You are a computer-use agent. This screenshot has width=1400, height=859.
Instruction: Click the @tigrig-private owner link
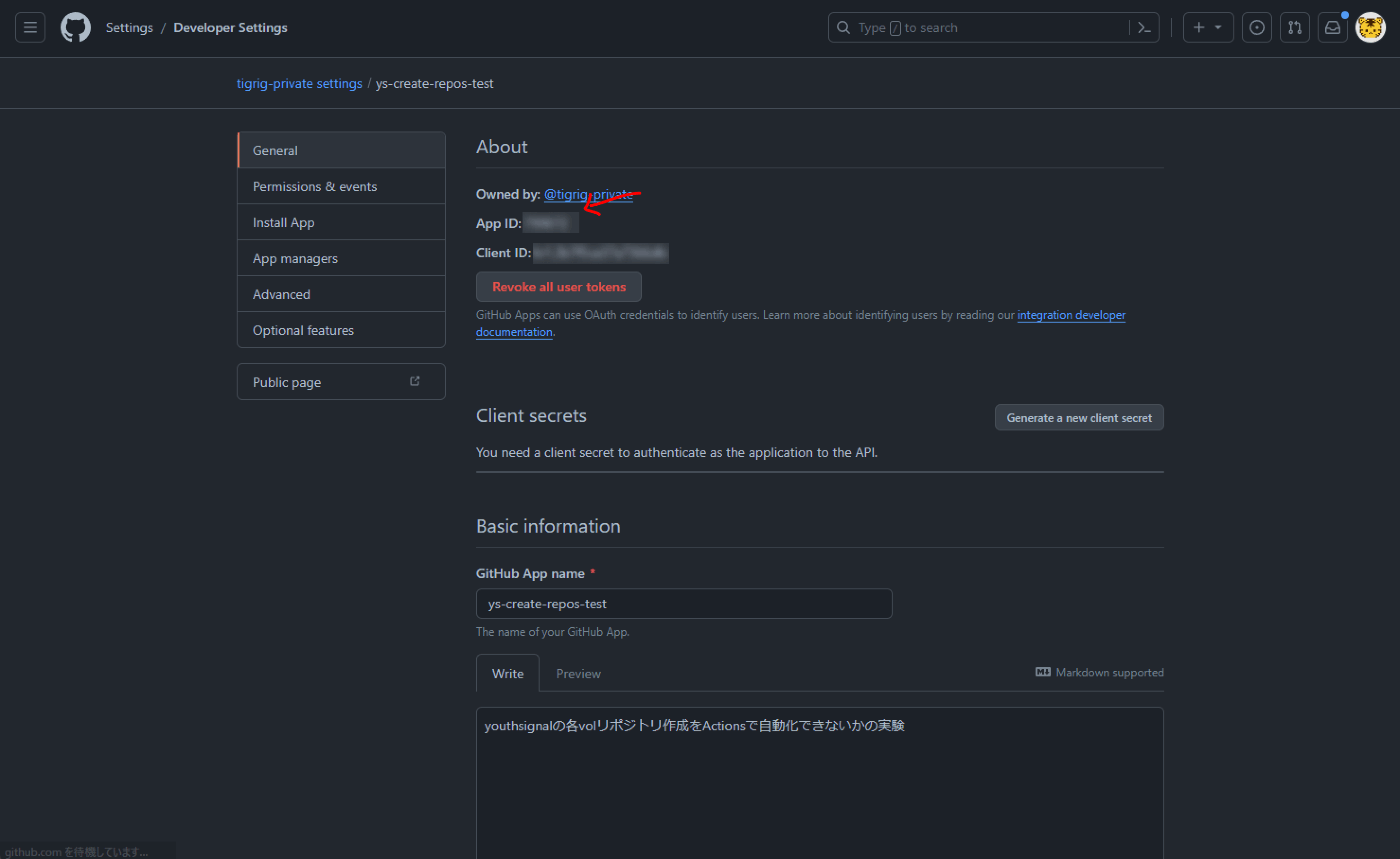(x=588, y=195)
